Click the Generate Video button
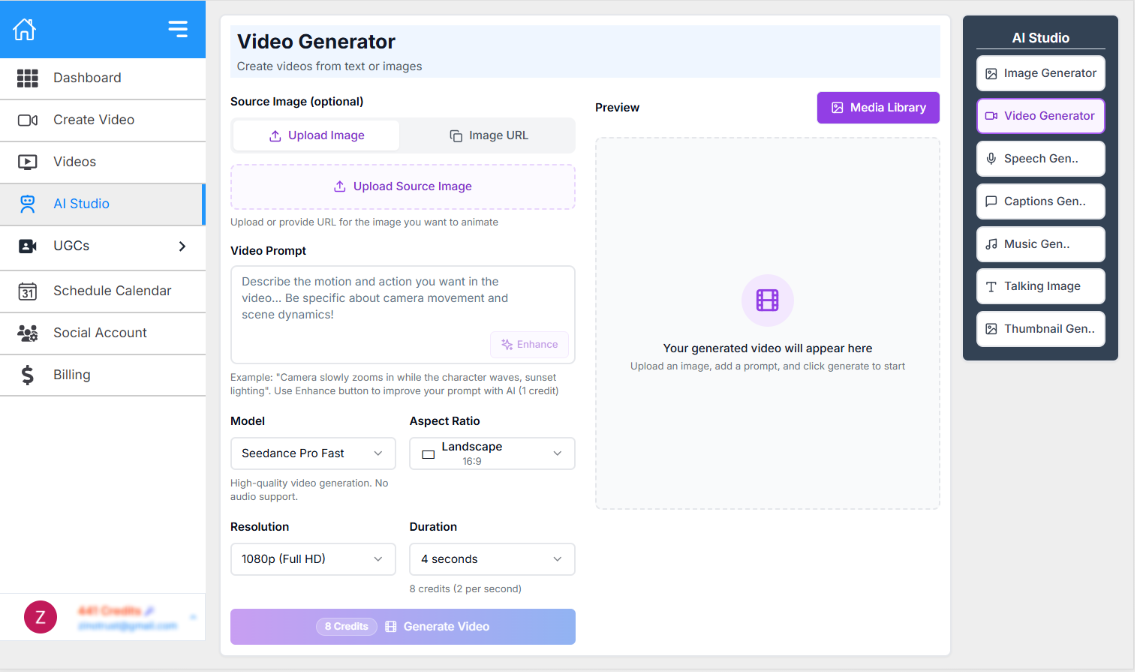The height and width of the screenshot is (672, 1135). click(402, 626)
